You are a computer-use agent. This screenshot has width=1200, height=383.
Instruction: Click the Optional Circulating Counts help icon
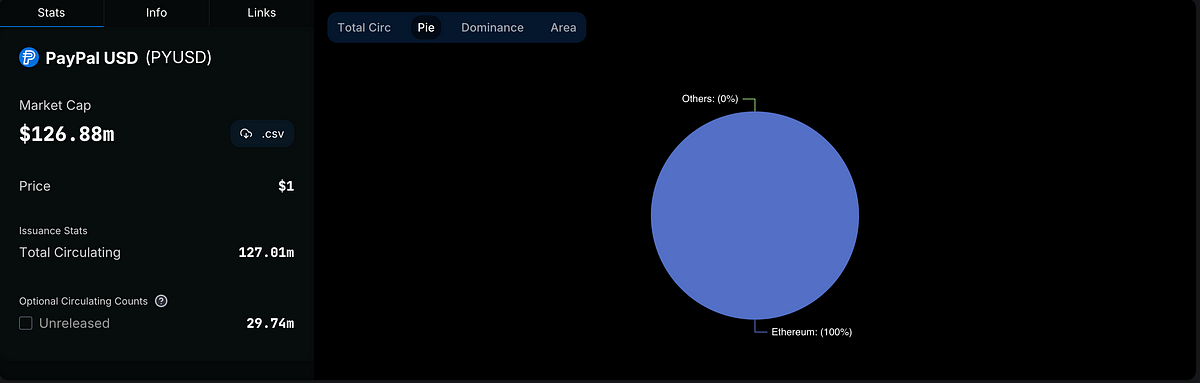tap(161, 301)
